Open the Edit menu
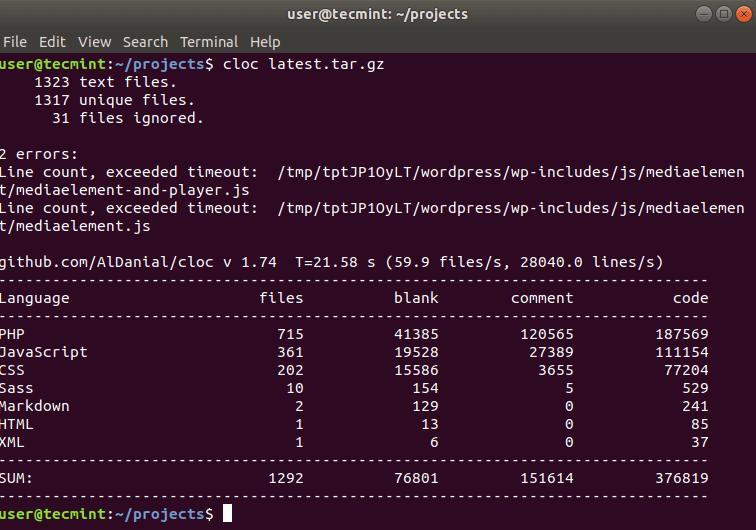This screenshot has height=530, width=756. (52, 42)
